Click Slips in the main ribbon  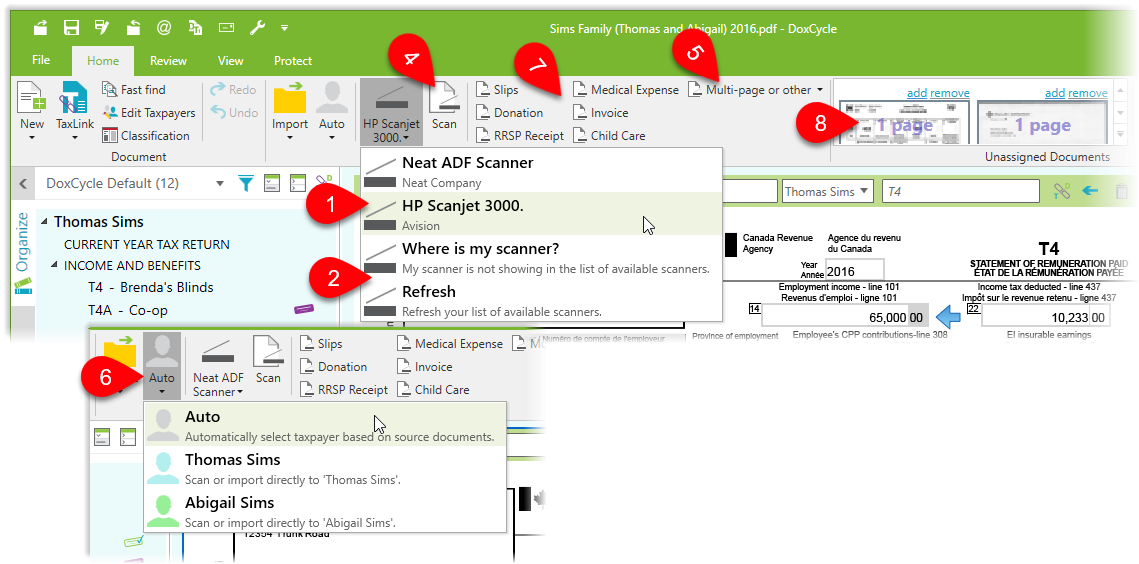[x=497, y=89]
